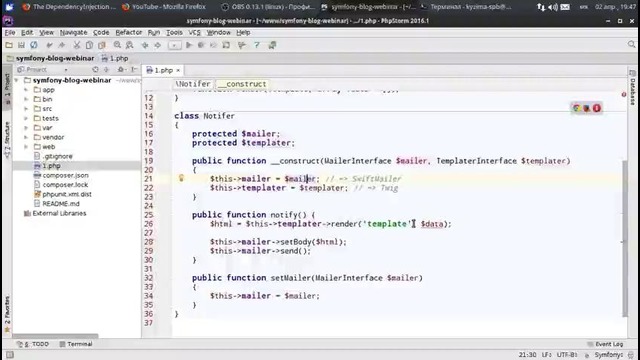Expand the var folder
Image resolution: width=640 pixels, height=360 pixels.
coord(26,128)
